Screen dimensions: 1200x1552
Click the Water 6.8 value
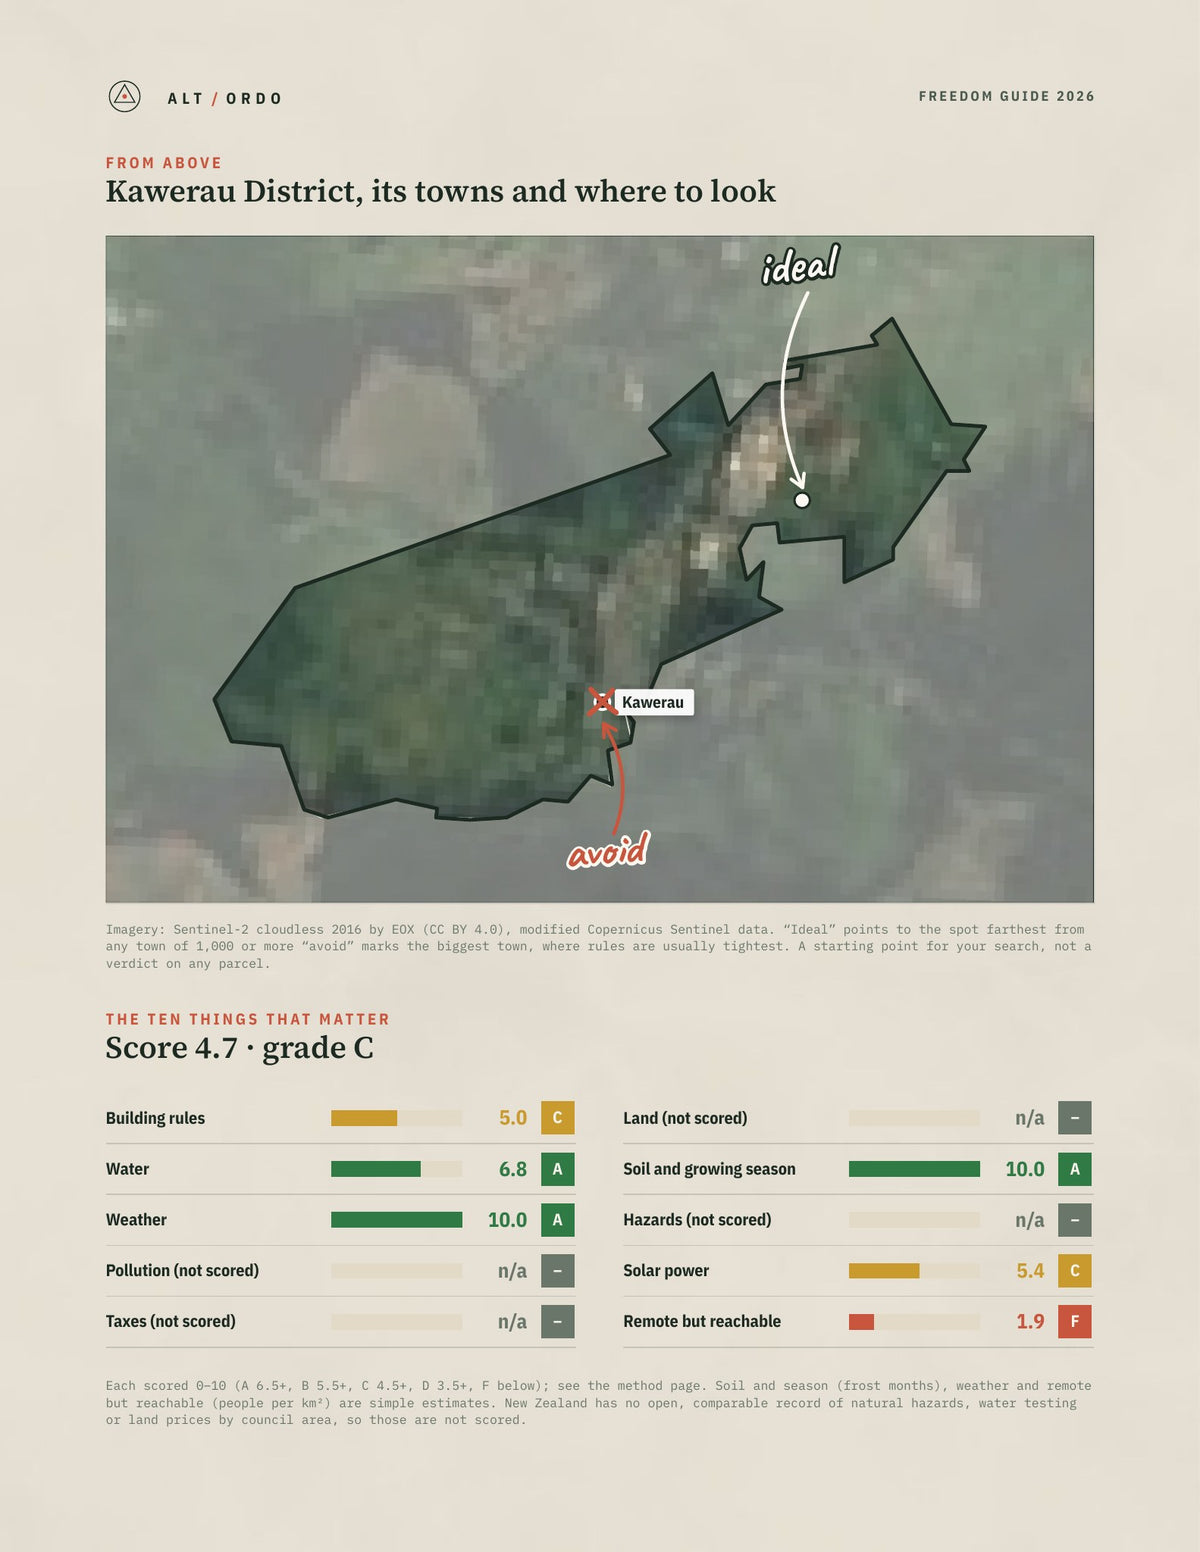[x=513, y=1169]
